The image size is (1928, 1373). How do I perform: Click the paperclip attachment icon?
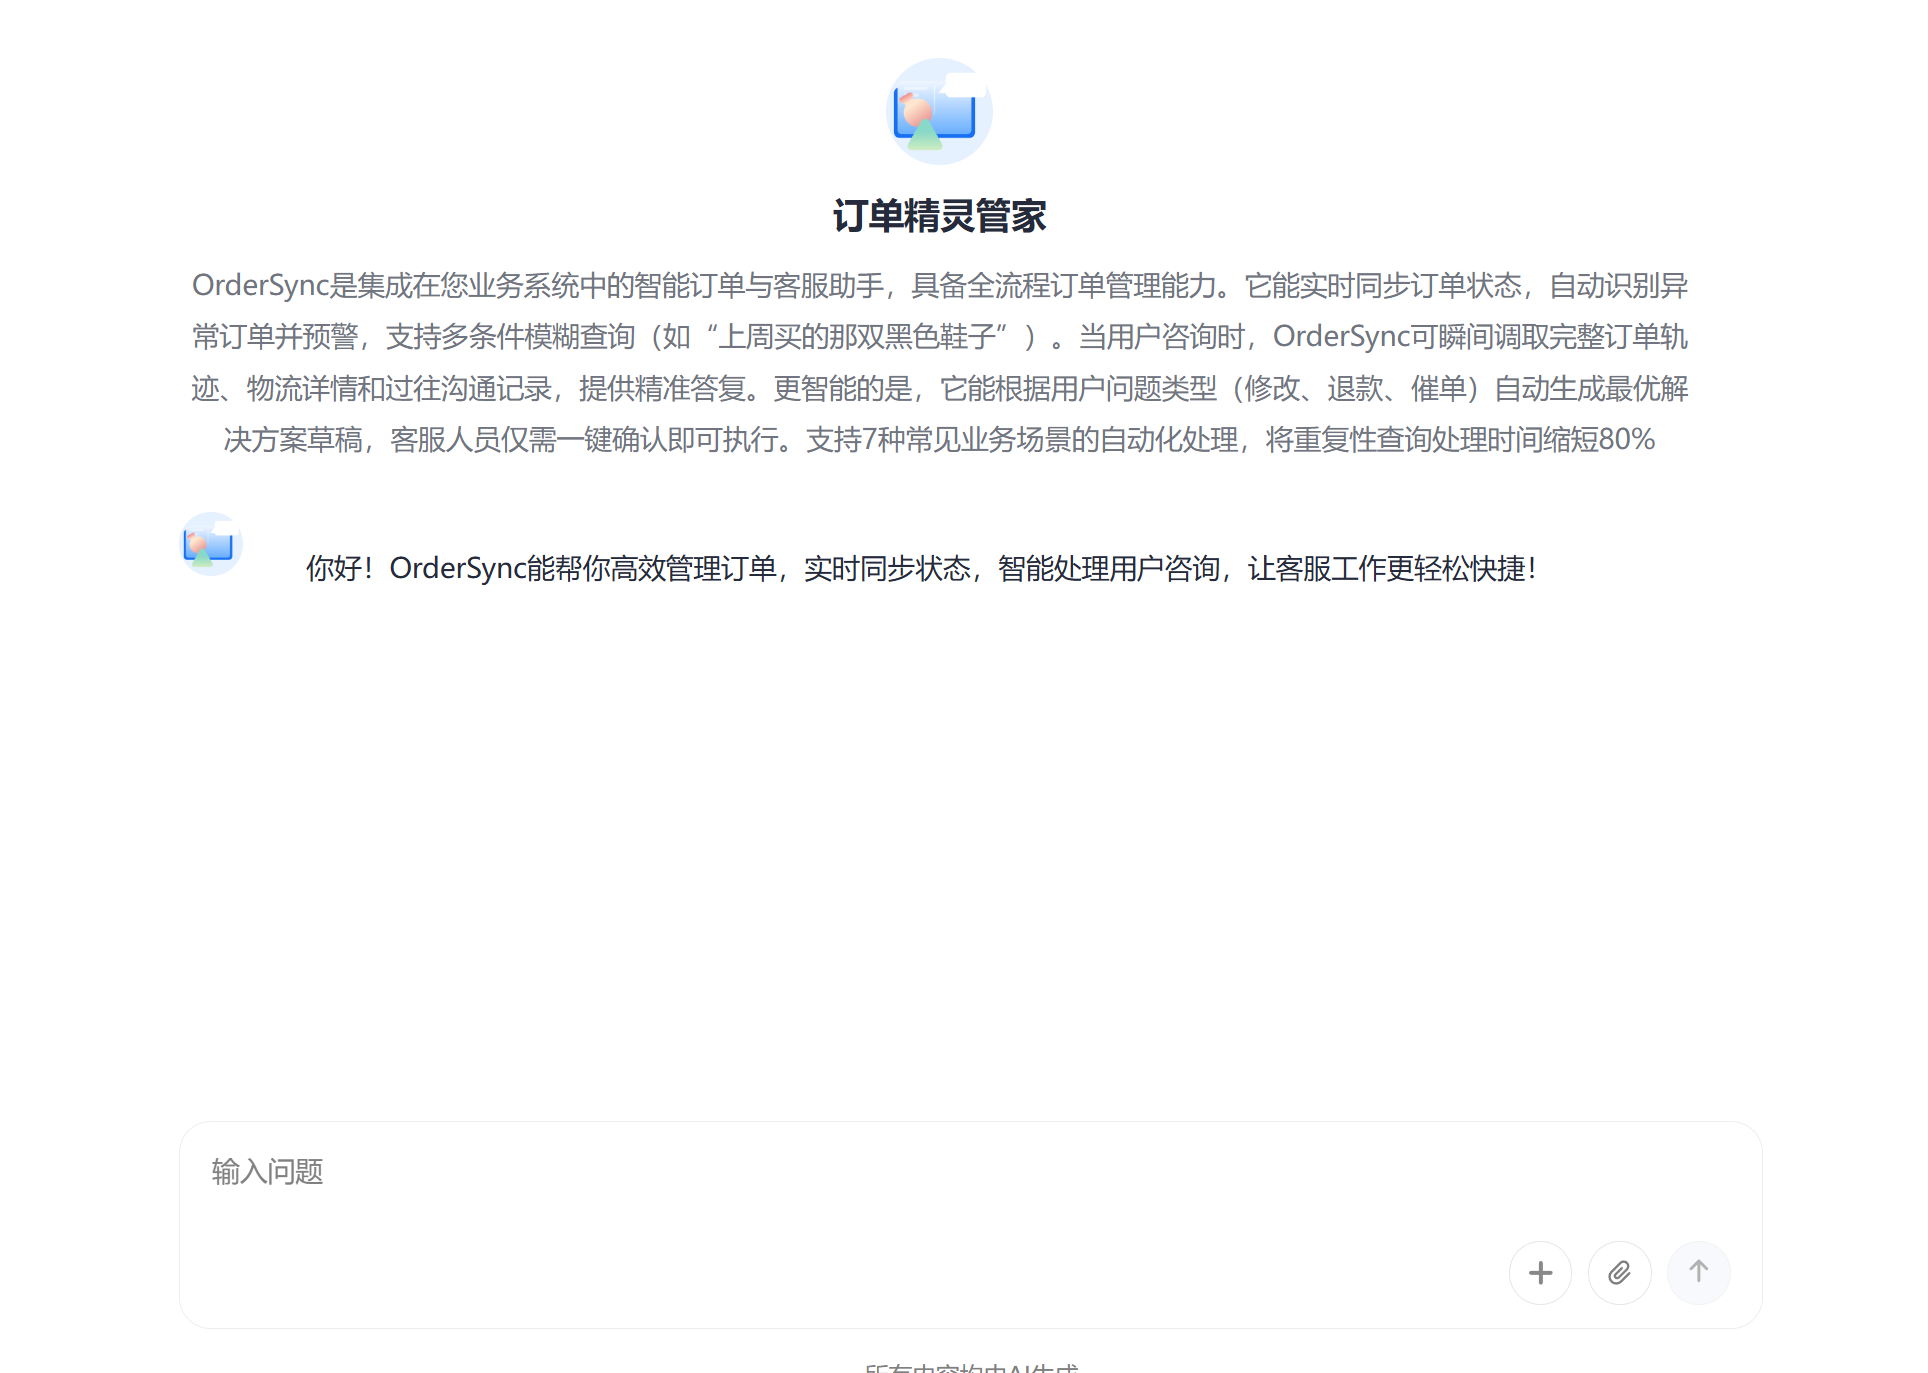(x=1619, y=1272)
